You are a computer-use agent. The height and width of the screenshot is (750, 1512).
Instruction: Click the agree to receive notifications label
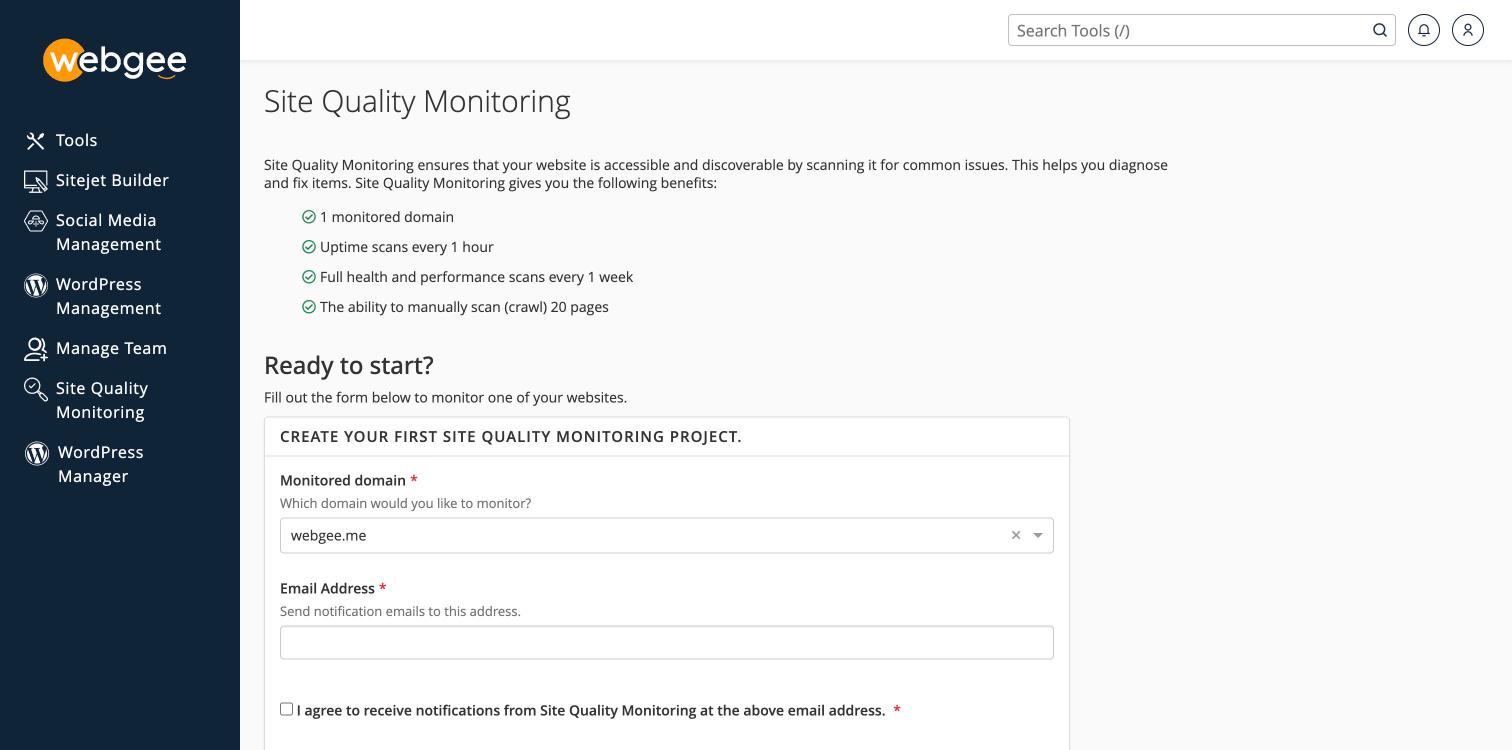(591, 710)
